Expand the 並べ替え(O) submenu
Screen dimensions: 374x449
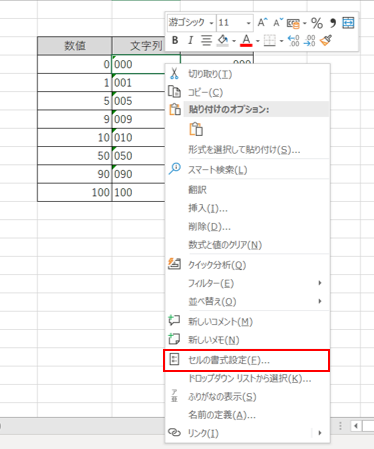(x=247, y=302)
